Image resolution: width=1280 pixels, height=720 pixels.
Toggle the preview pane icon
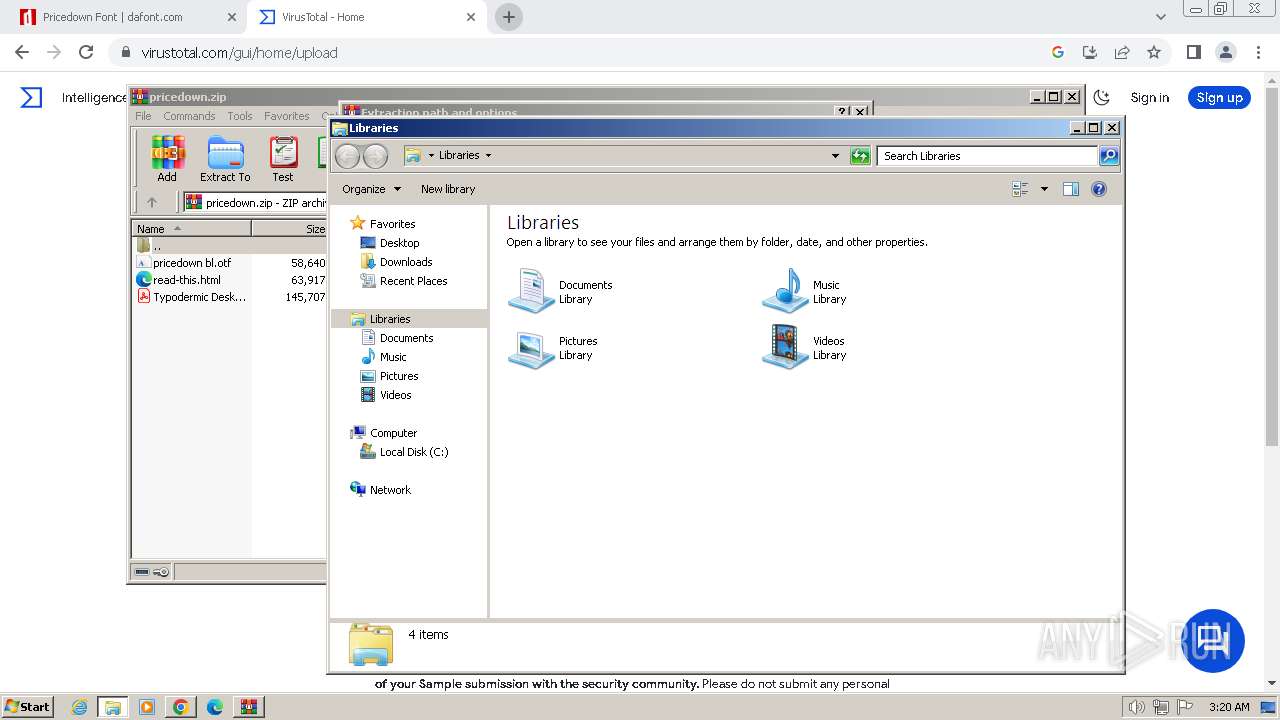coord(1071,189)
